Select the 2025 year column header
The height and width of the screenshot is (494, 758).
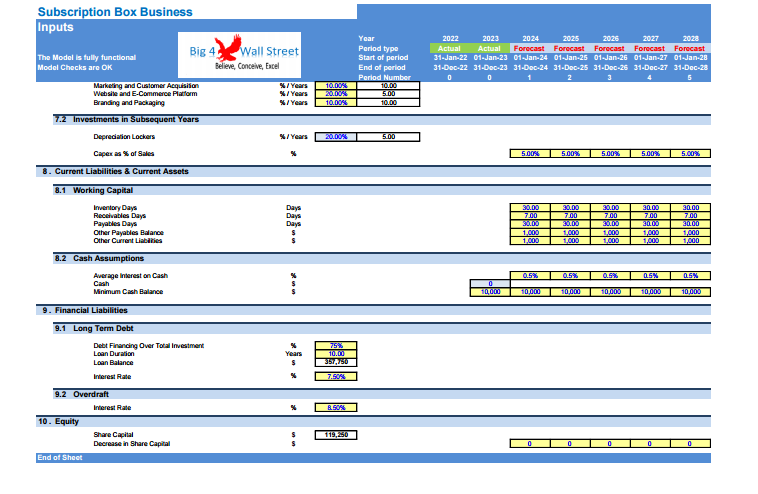point(570,39)
